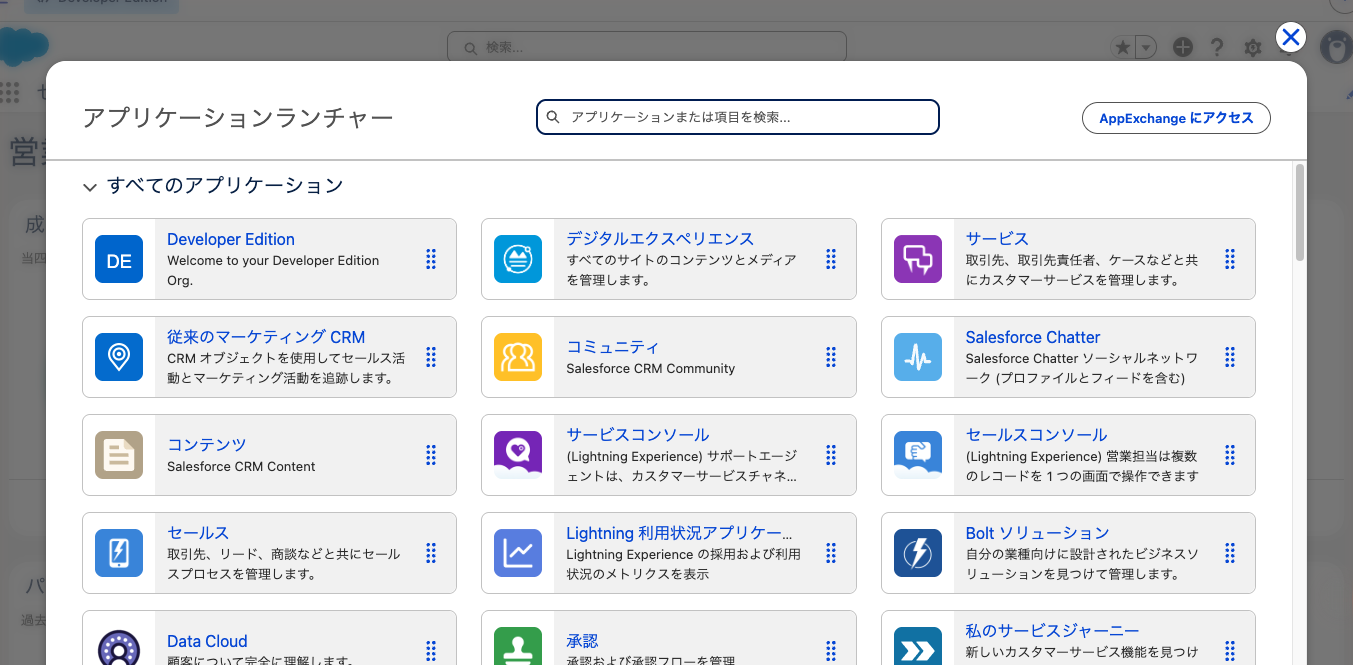
Task: Open the Bolt ソリューション link
Action: 1037,533
